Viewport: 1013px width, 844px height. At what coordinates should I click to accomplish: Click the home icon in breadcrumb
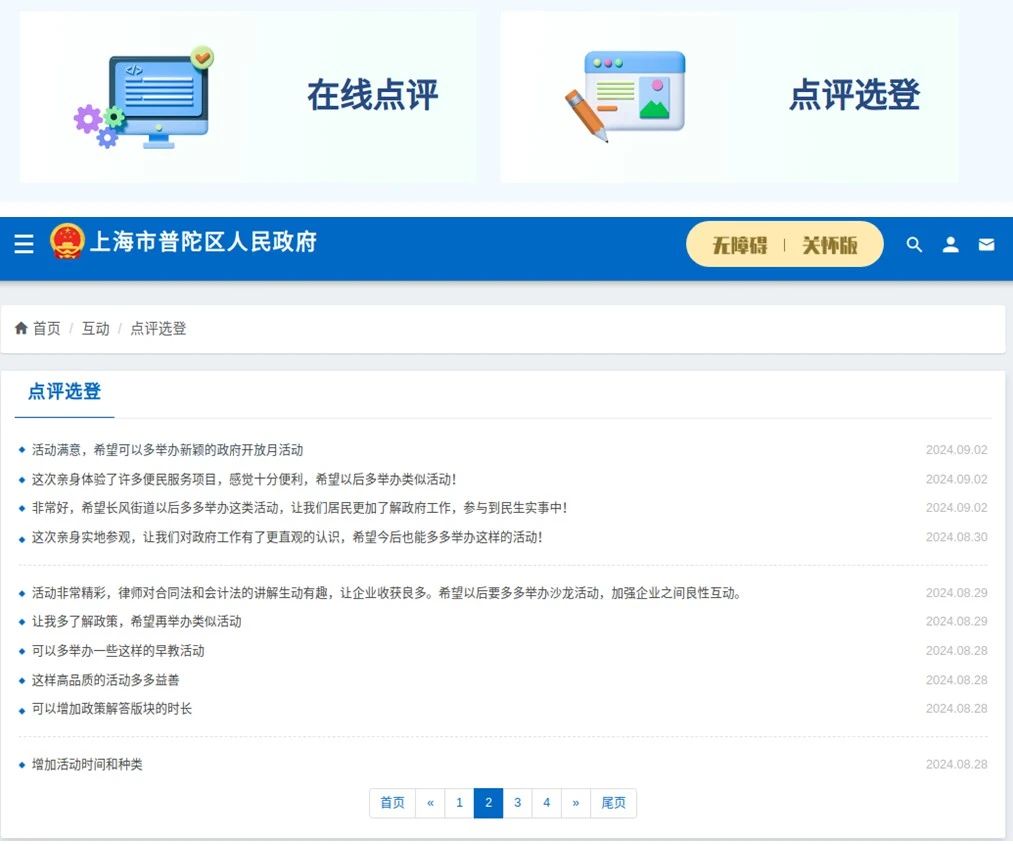pyautogui.click(x=21, y=329)
